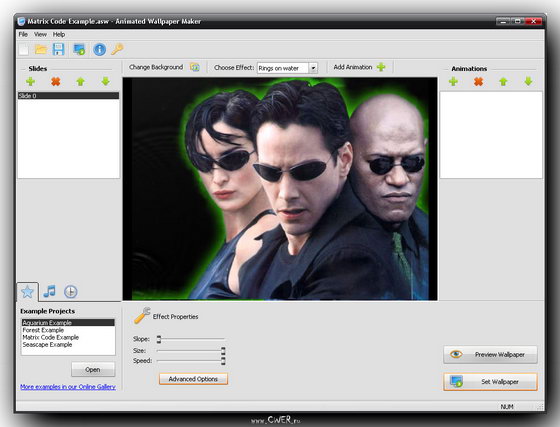This screenshot has width=560, height=427.
Task: Click the empty Animations list box
Action: pos(491,135)
